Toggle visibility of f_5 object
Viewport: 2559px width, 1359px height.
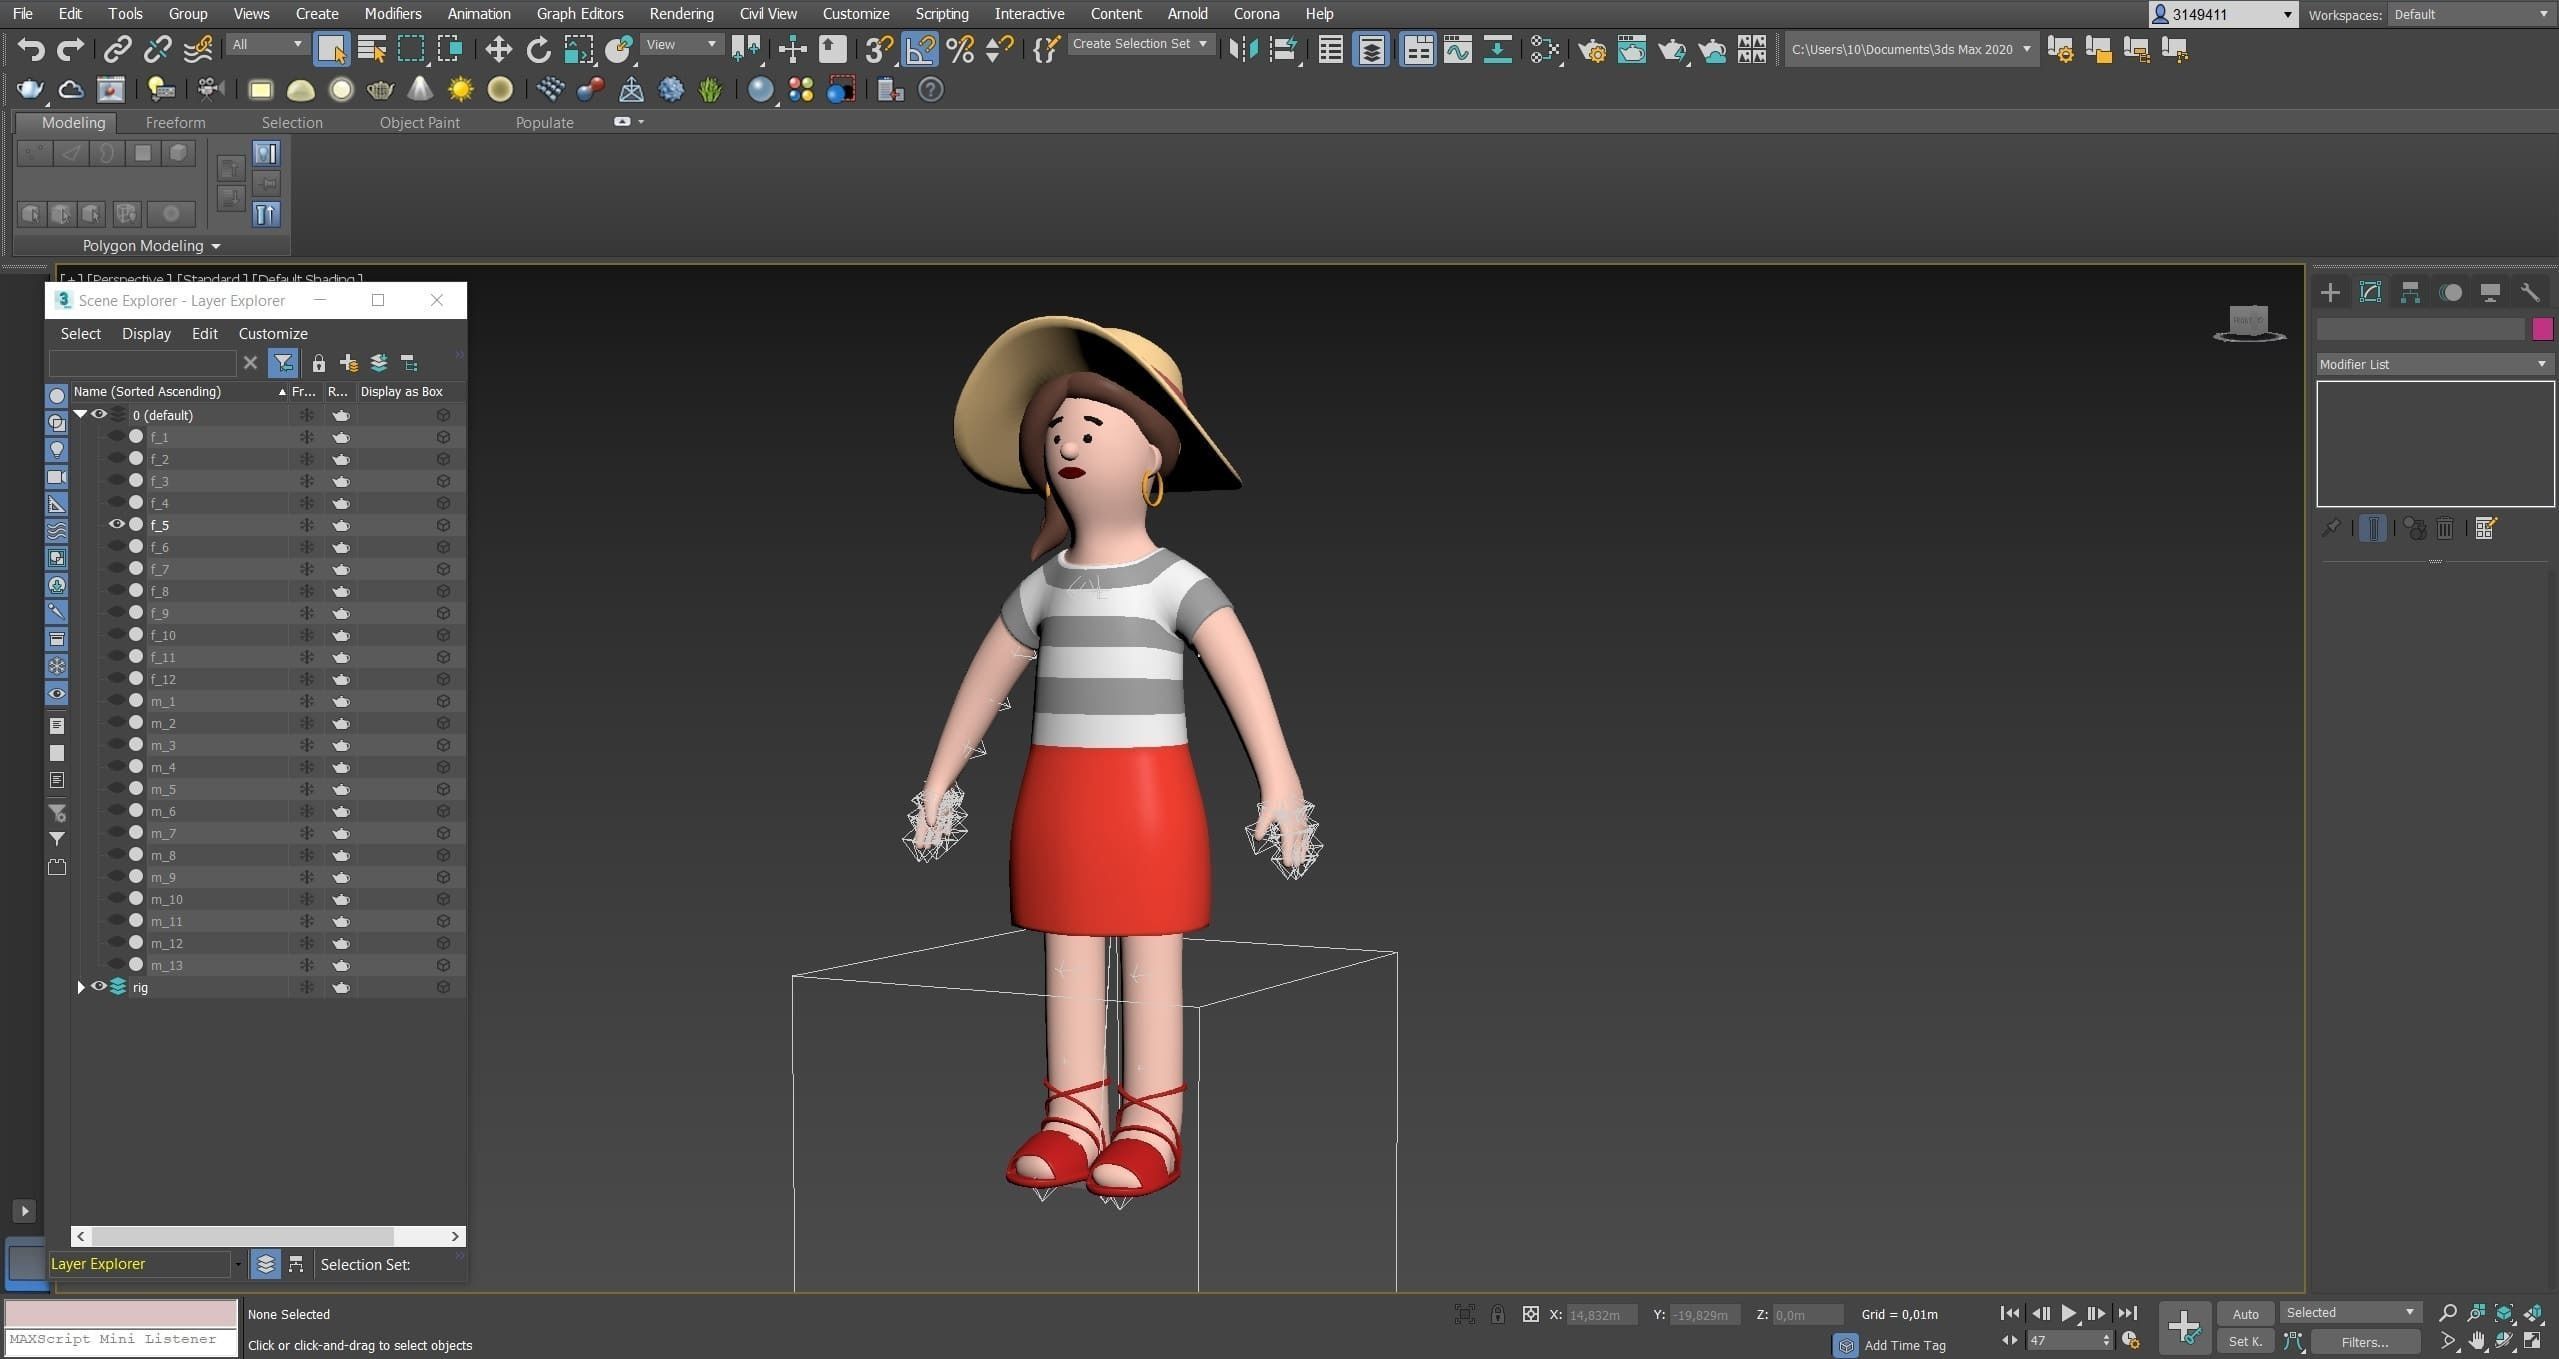(x=116, y=524)
